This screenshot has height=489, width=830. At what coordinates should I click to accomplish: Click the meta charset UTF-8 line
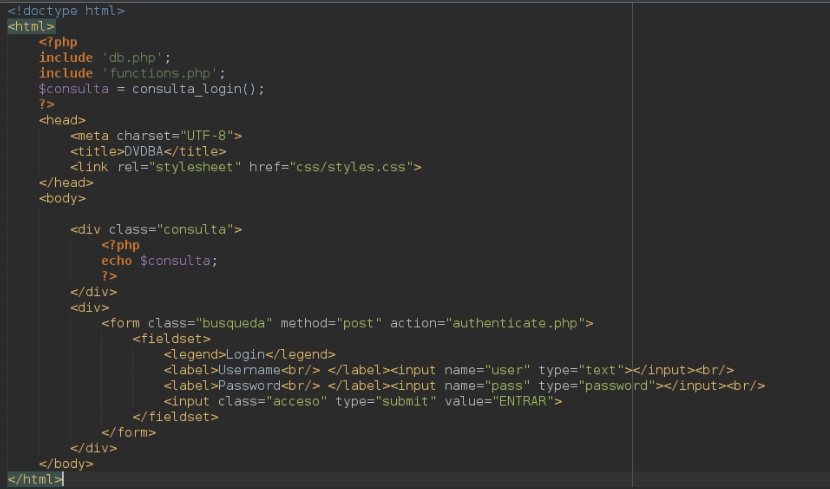coord(156,136)
